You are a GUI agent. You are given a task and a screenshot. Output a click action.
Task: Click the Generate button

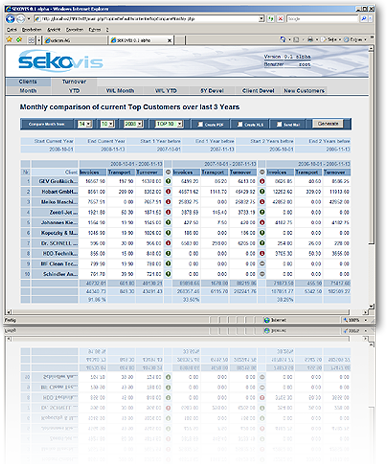coord(328,124)
